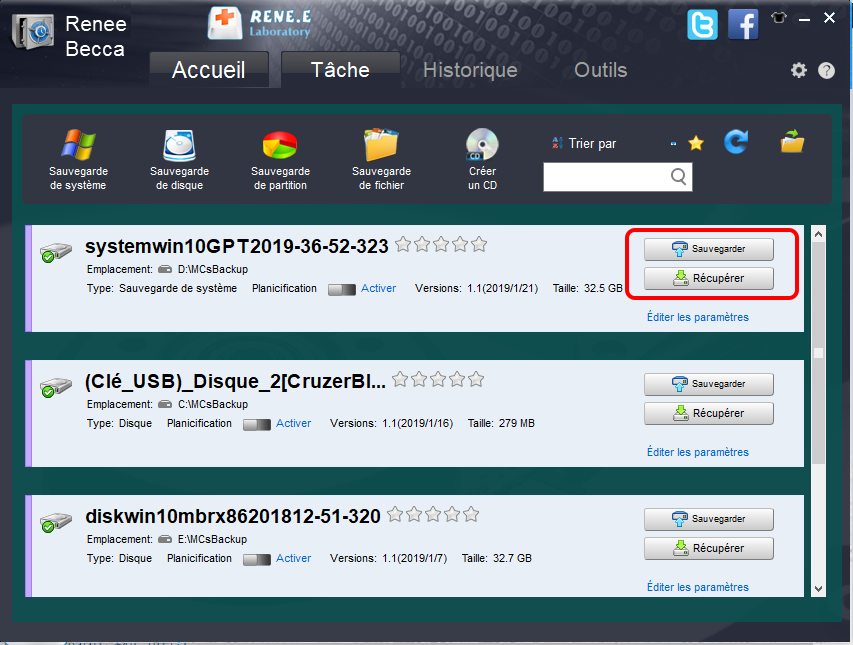Screen dimensions: 853x645
Task: Click status icon of (Clé_USB)_Disque_2 task
Action: 55,387
